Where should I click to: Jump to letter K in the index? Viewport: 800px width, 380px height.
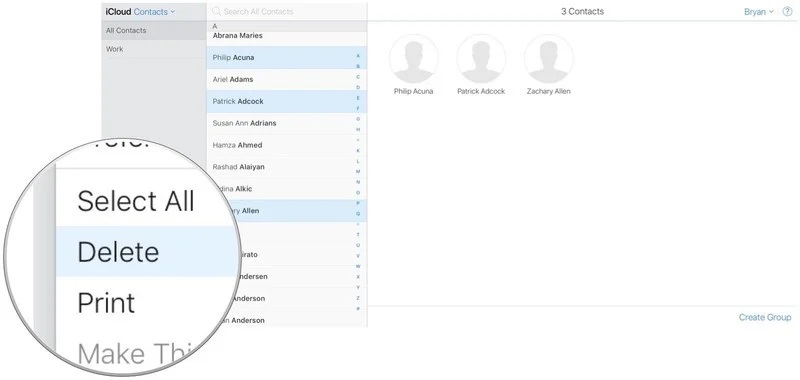358,150
